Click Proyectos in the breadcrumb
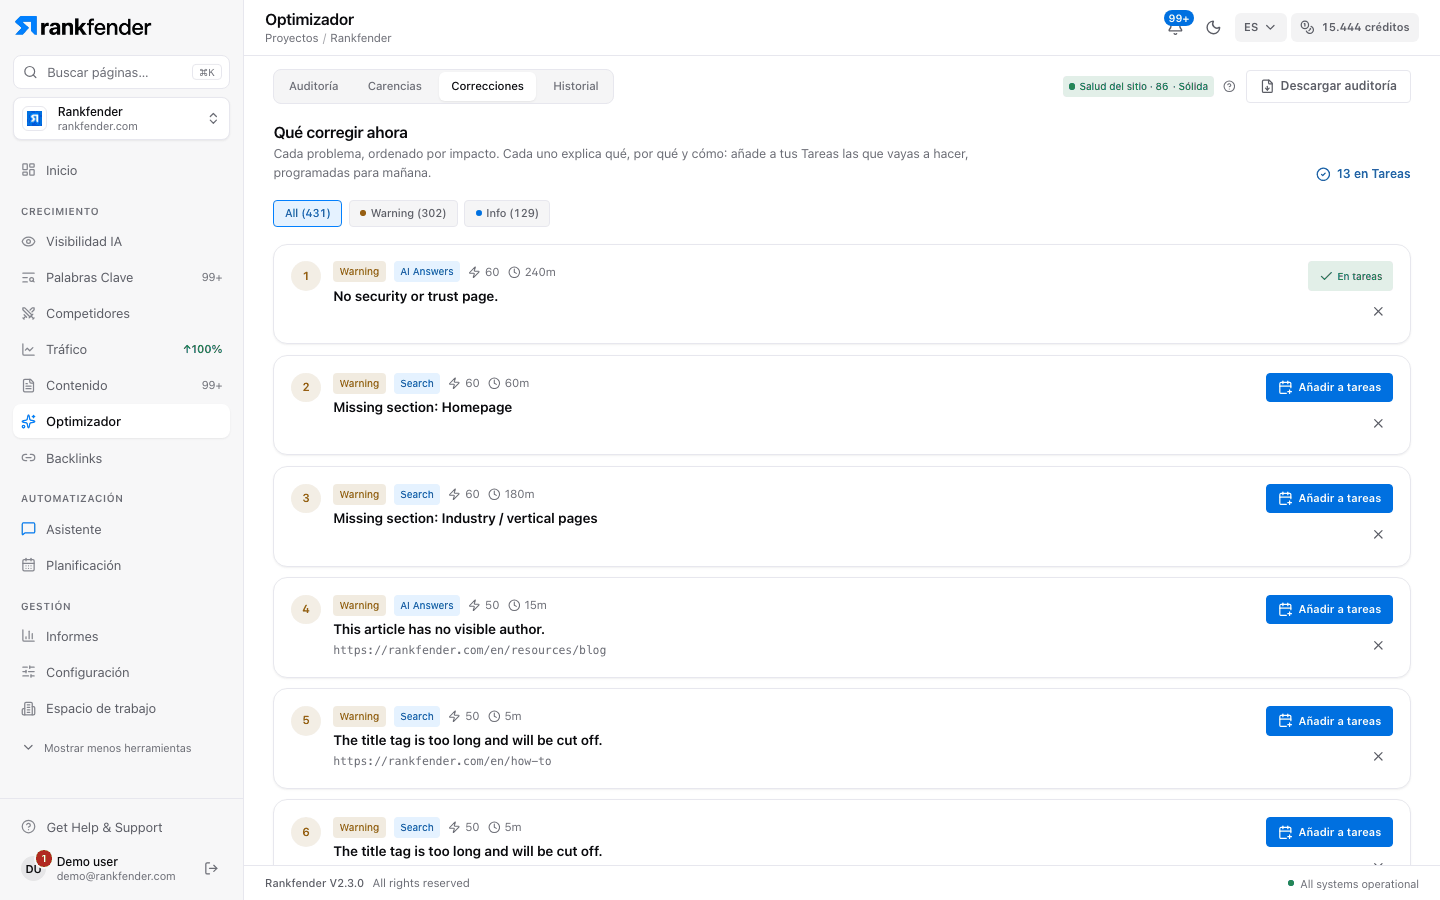Viewport: 1440px width, 900px height. click(291, 38)
